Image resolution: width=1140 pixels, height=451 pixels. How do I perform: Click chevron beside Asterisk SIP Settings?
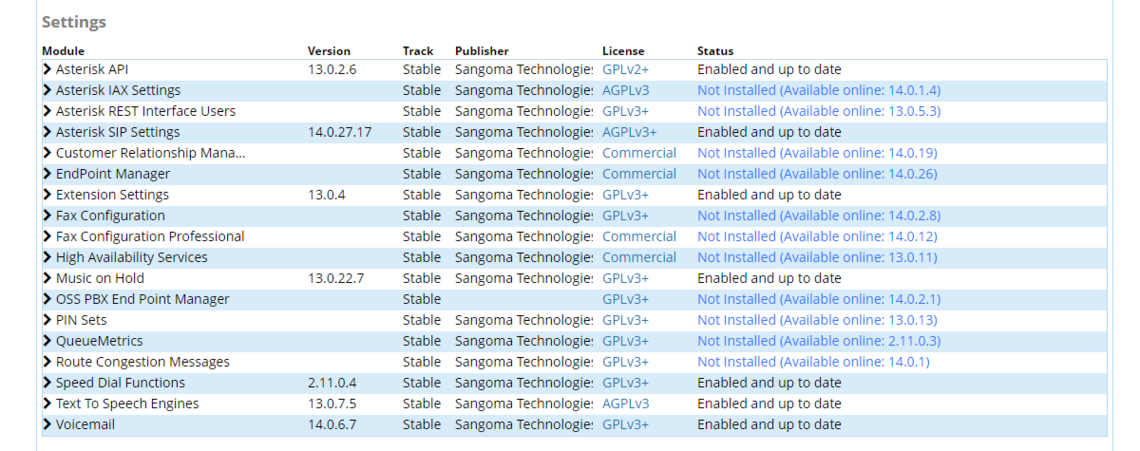tap(47, 132)
